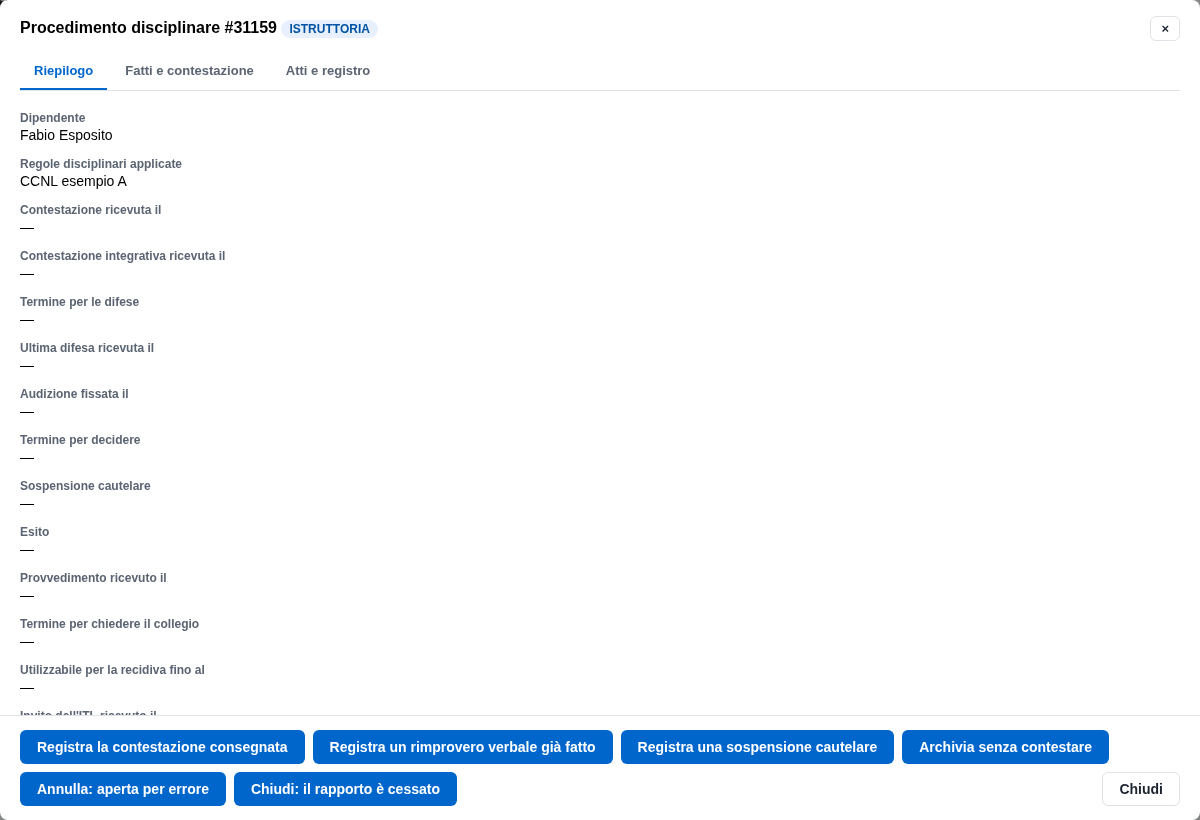Click the white Chiudi button
1200x820 pixels.
[x=1141, y=789]
